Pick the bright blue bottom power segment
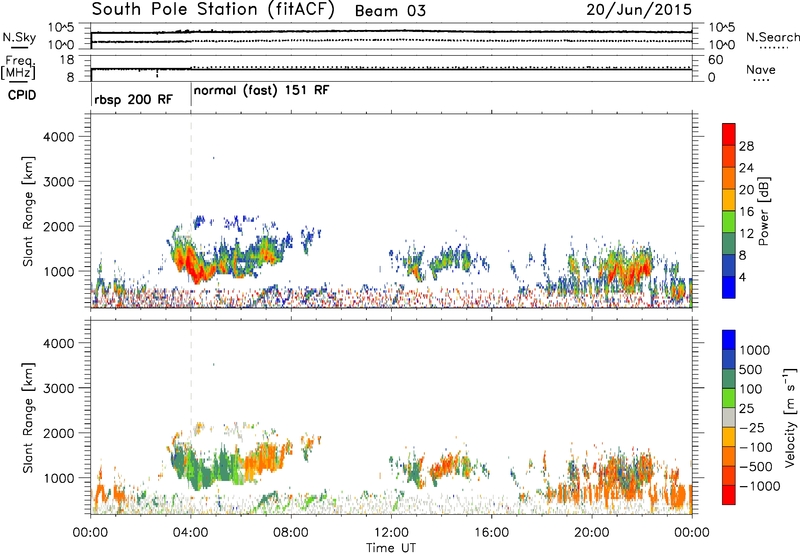The height and width of the screenshot is (554, 800). (x=729, y=287)
